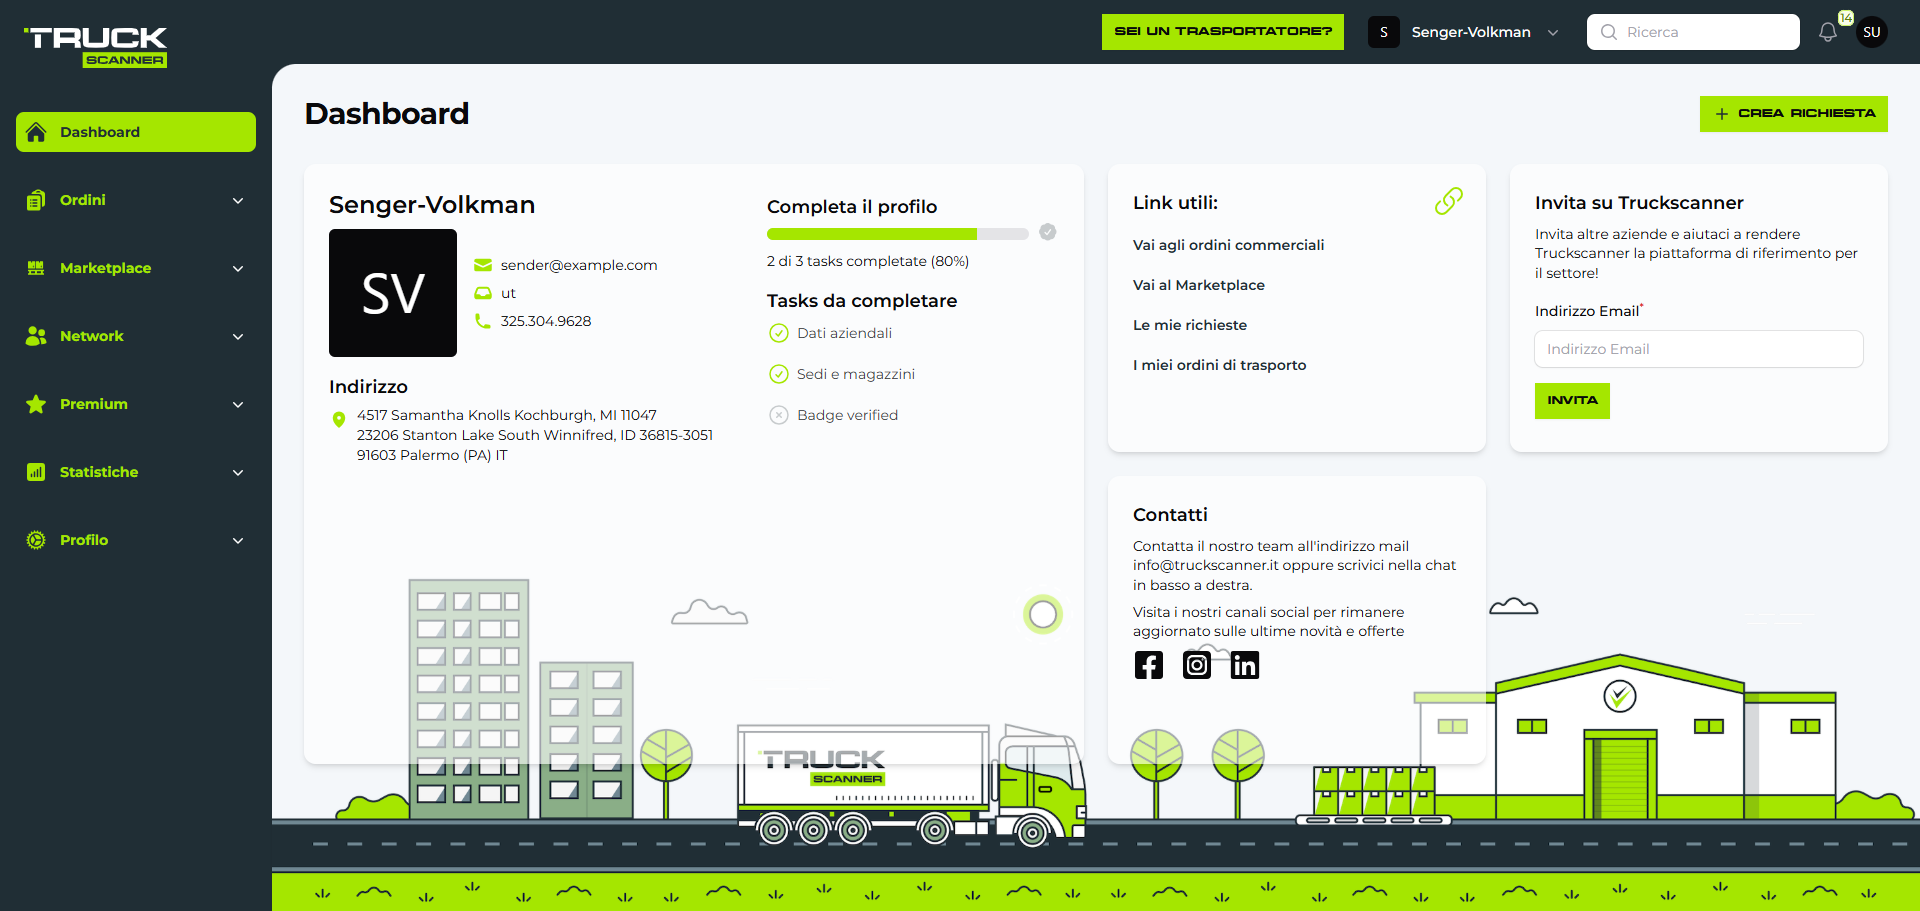Click the Badge verified task label

(847, 415)
